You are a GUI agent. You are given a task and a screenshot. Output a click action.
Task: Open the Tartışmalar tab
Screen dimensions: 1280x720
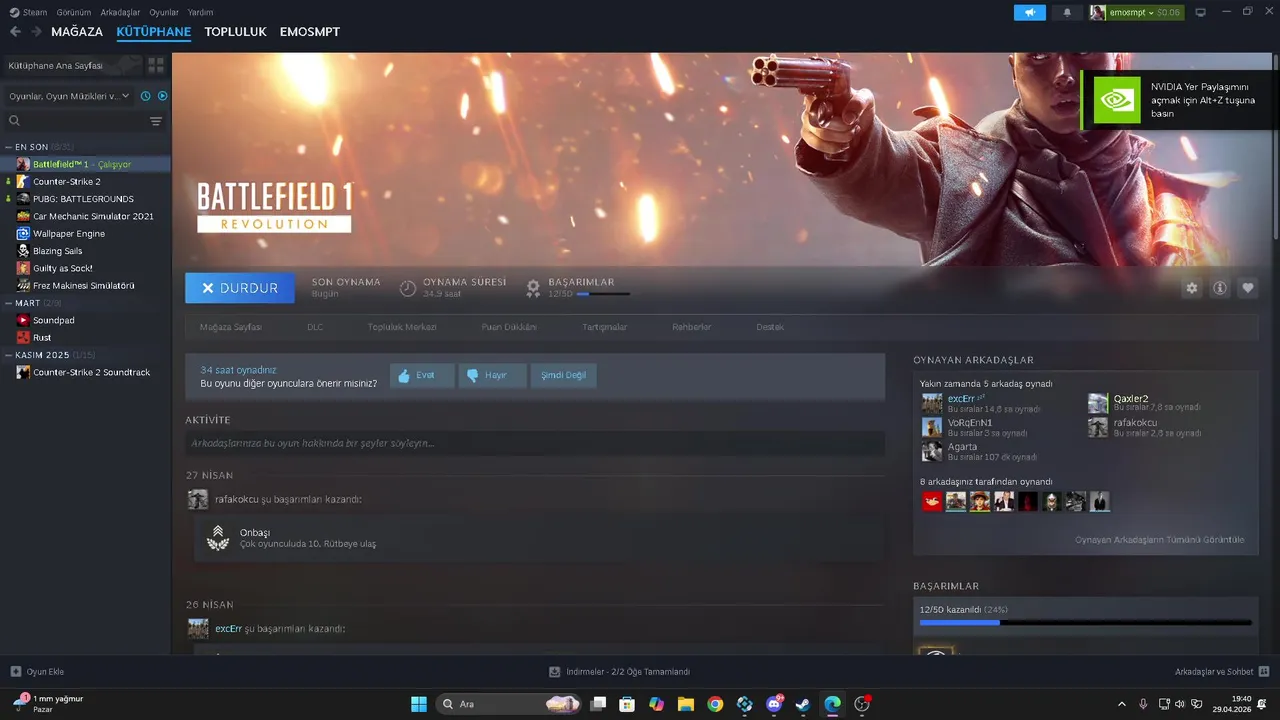tap(605, 327)
